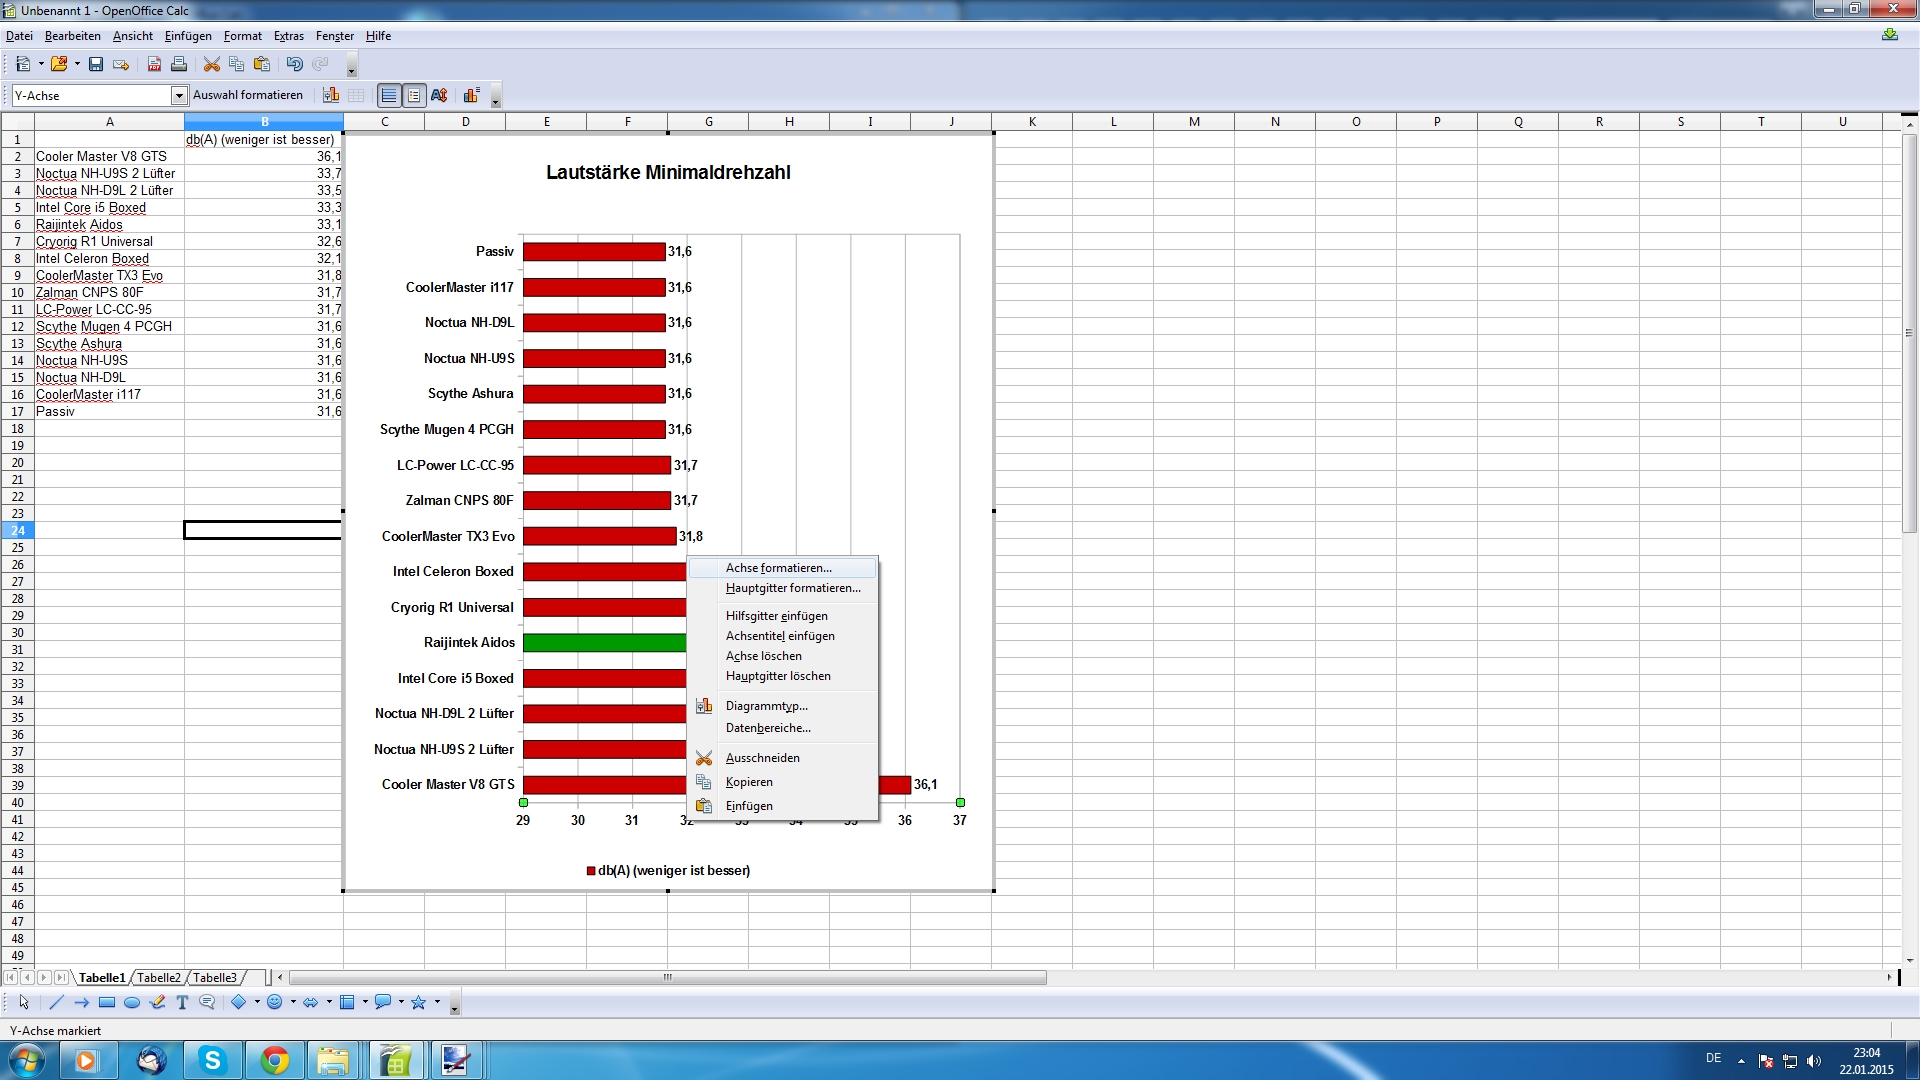Expand the symbol shapes smiley dropdown arrow
1920x1080 pixels.
(293, 1002)
